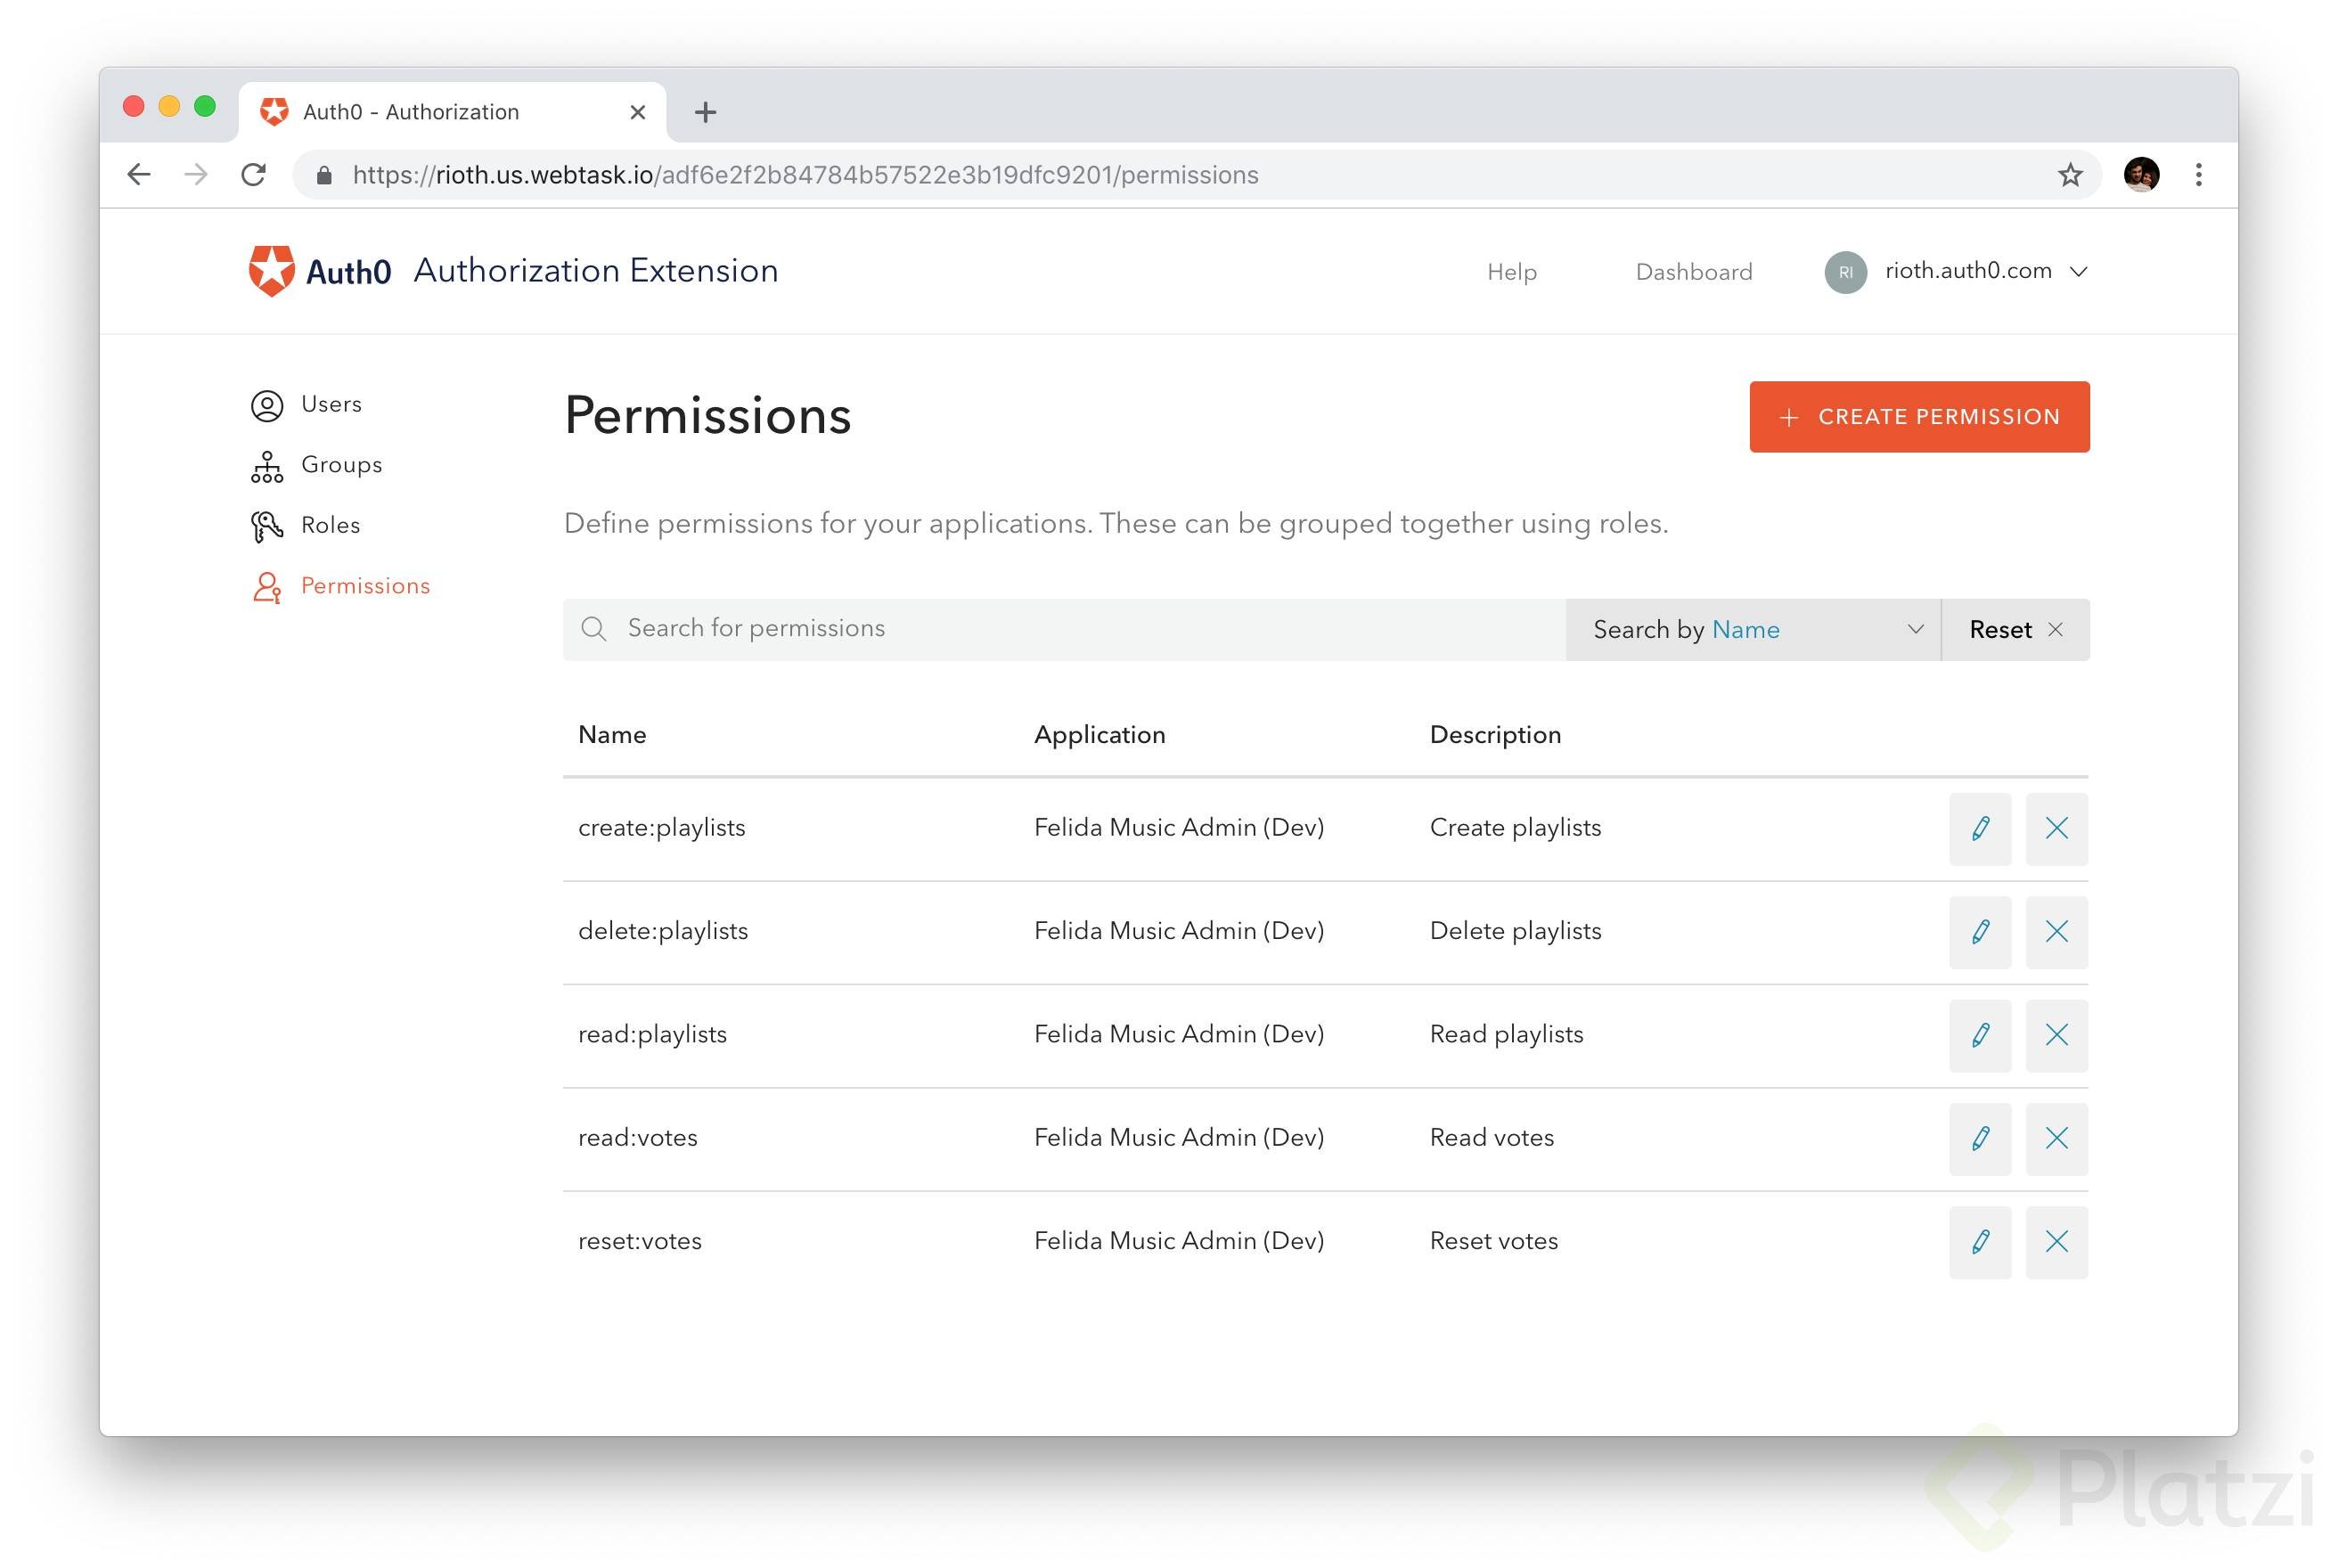Edit the create:playlists permission with pencil icon
The height and width of the screenshot is (1568, 2338).
click(x=1979, y=828)
